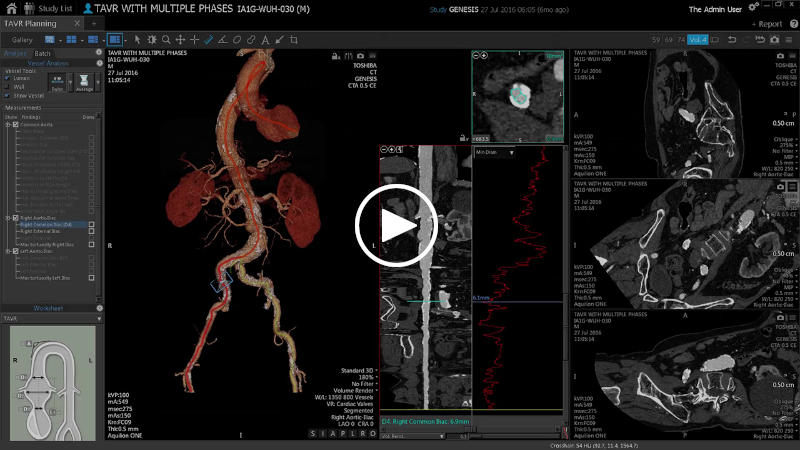Close the TAVR Planning tab
The width and height of the screenshot is (800, 450).
tap(77, 23)
